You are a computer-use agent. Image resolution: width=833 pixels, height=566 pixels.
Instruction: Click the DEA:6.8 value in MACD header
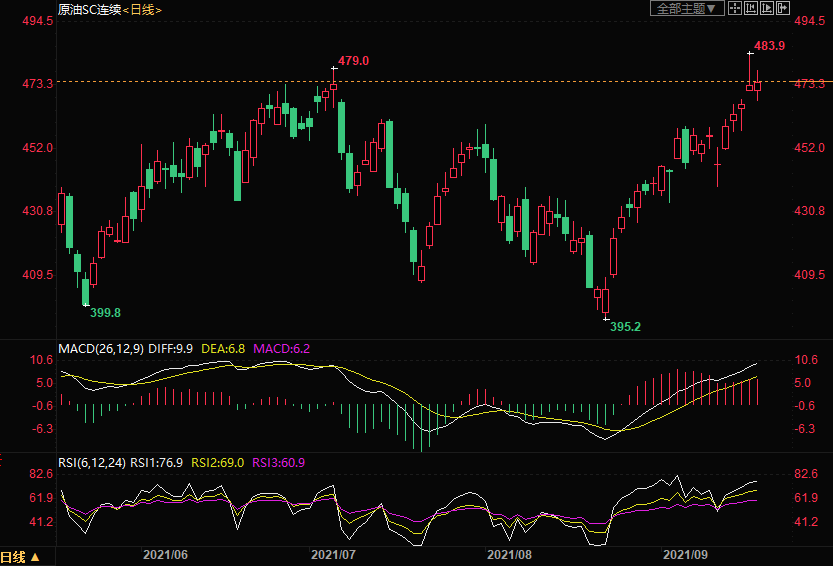(x=224, y=348)
